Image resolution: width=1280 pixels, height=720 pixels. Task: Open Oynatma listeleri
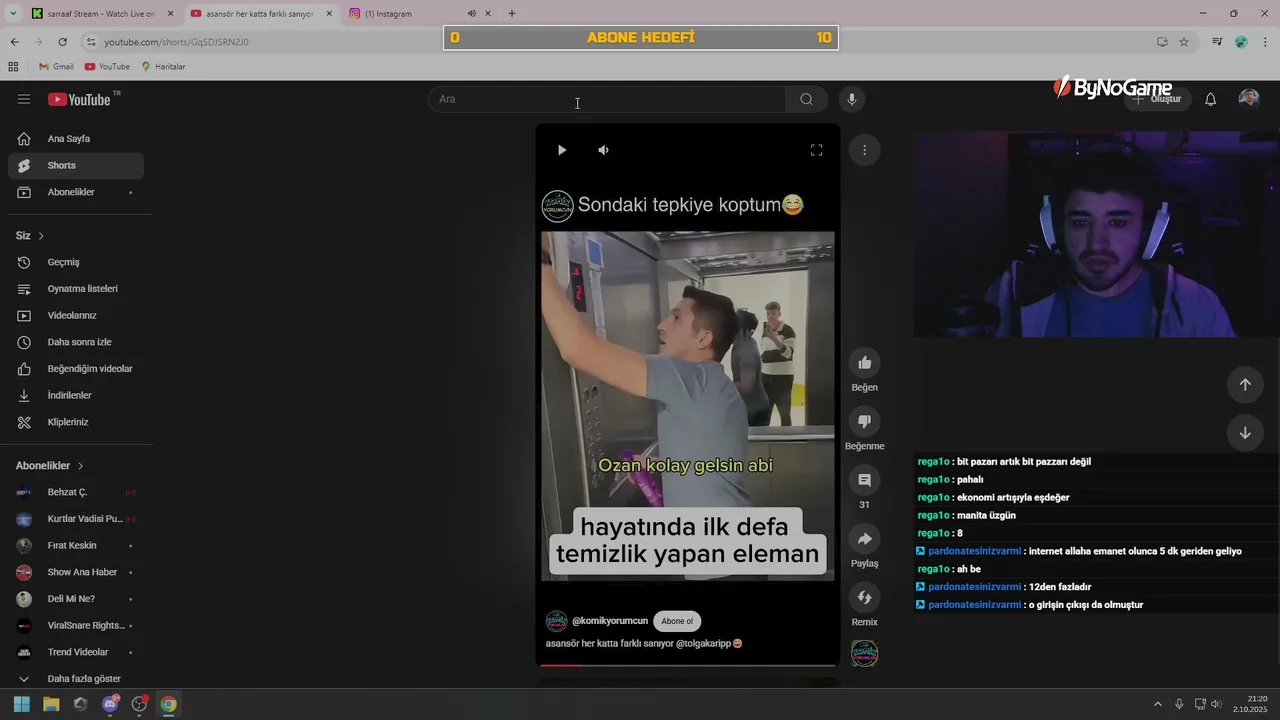[76, 289]
